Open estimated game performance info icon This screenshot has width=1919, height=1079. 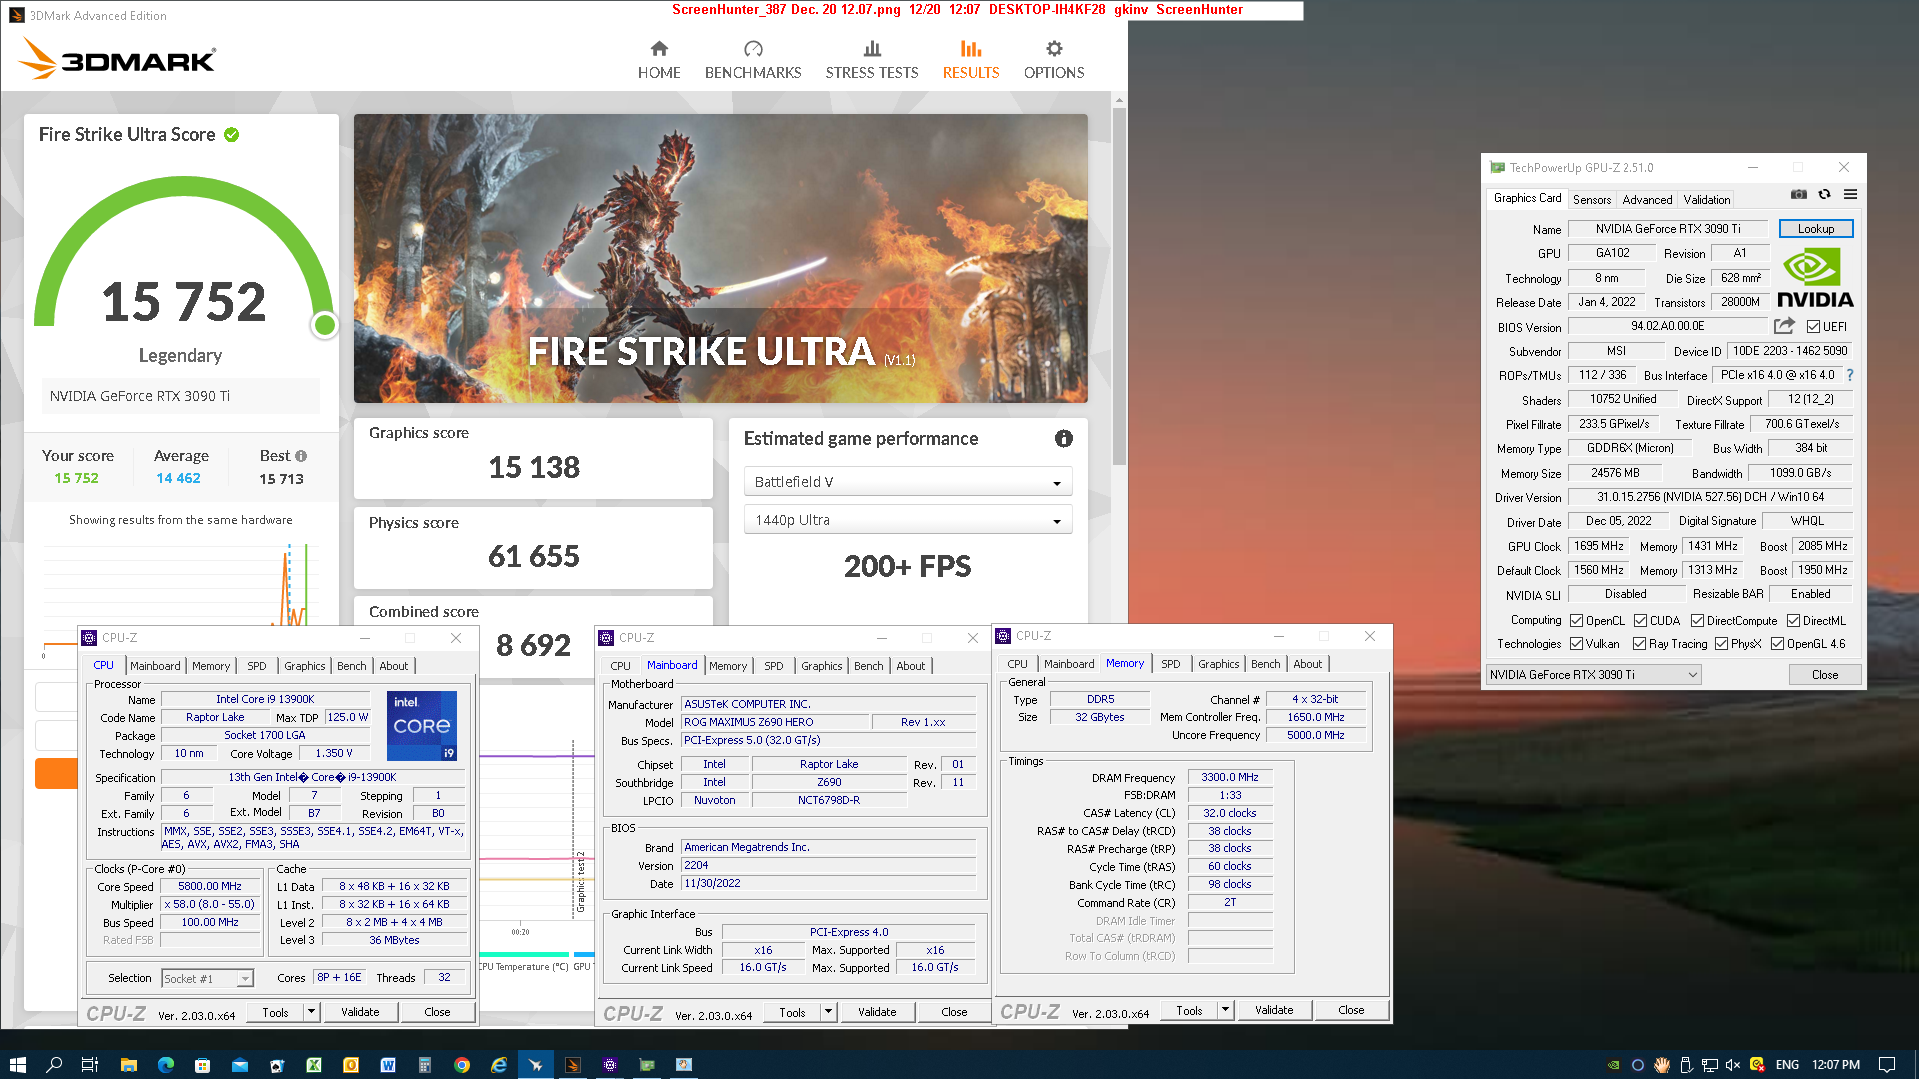click(x=1064, y=438)
